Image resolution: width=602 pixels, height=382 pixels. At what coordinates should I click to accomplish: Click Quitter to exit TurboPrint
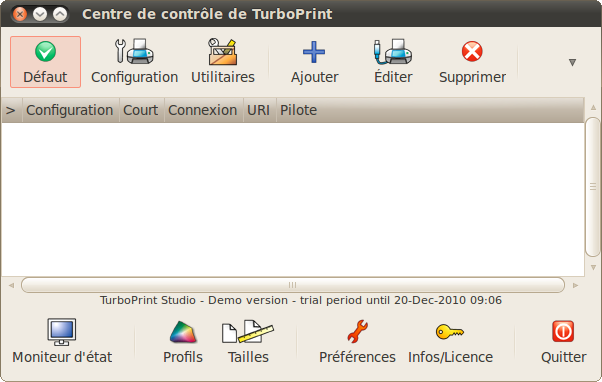click(x=563, y=342)
